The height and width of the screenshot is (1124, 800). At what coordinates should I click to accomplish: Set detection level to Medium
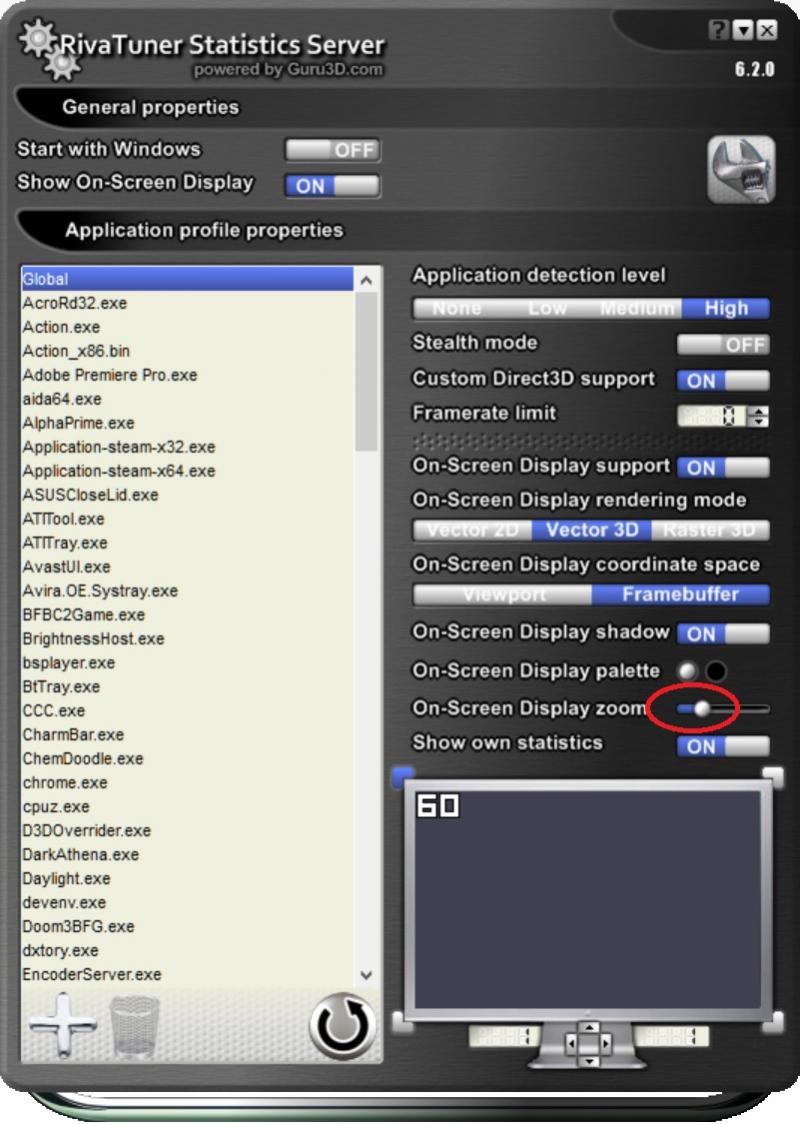pyautogui.click(x=637, y=308)
